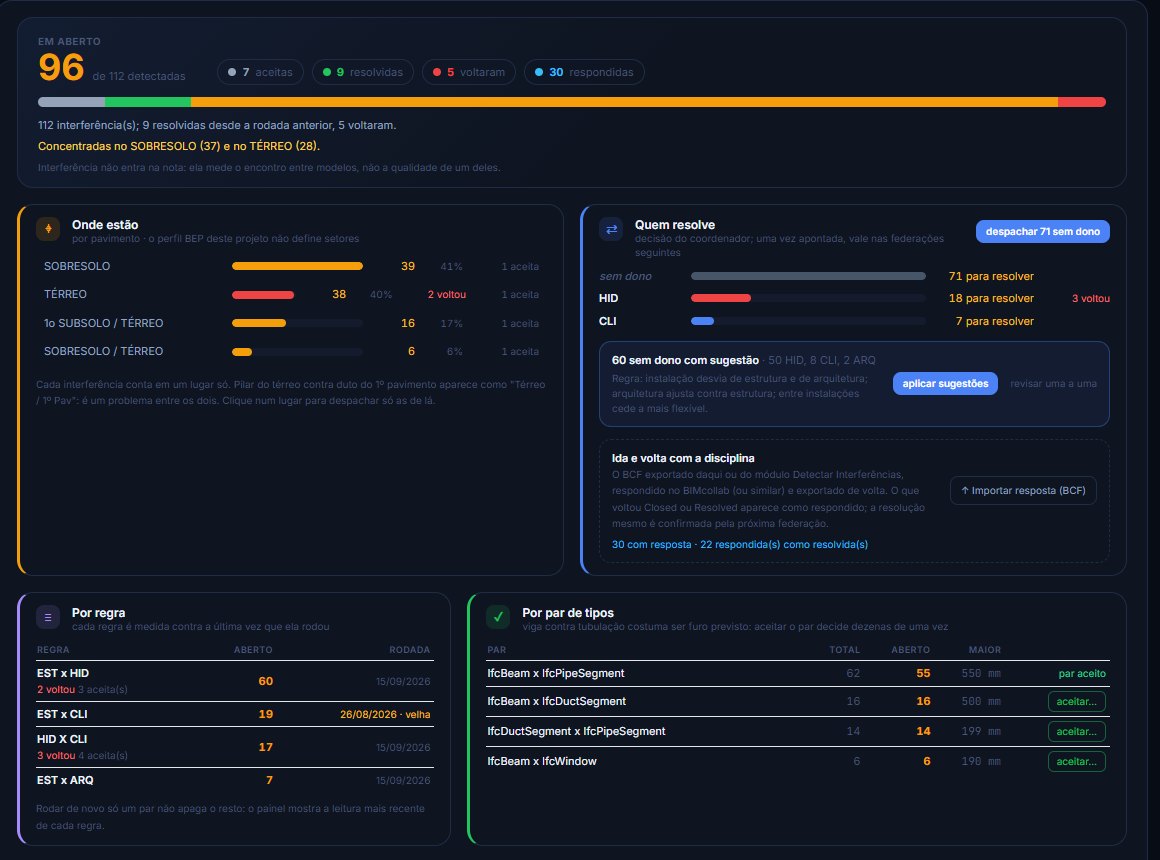1160x860 pixels.
Task: Click the list icon beside Por regra
Action: click(48, 617)
